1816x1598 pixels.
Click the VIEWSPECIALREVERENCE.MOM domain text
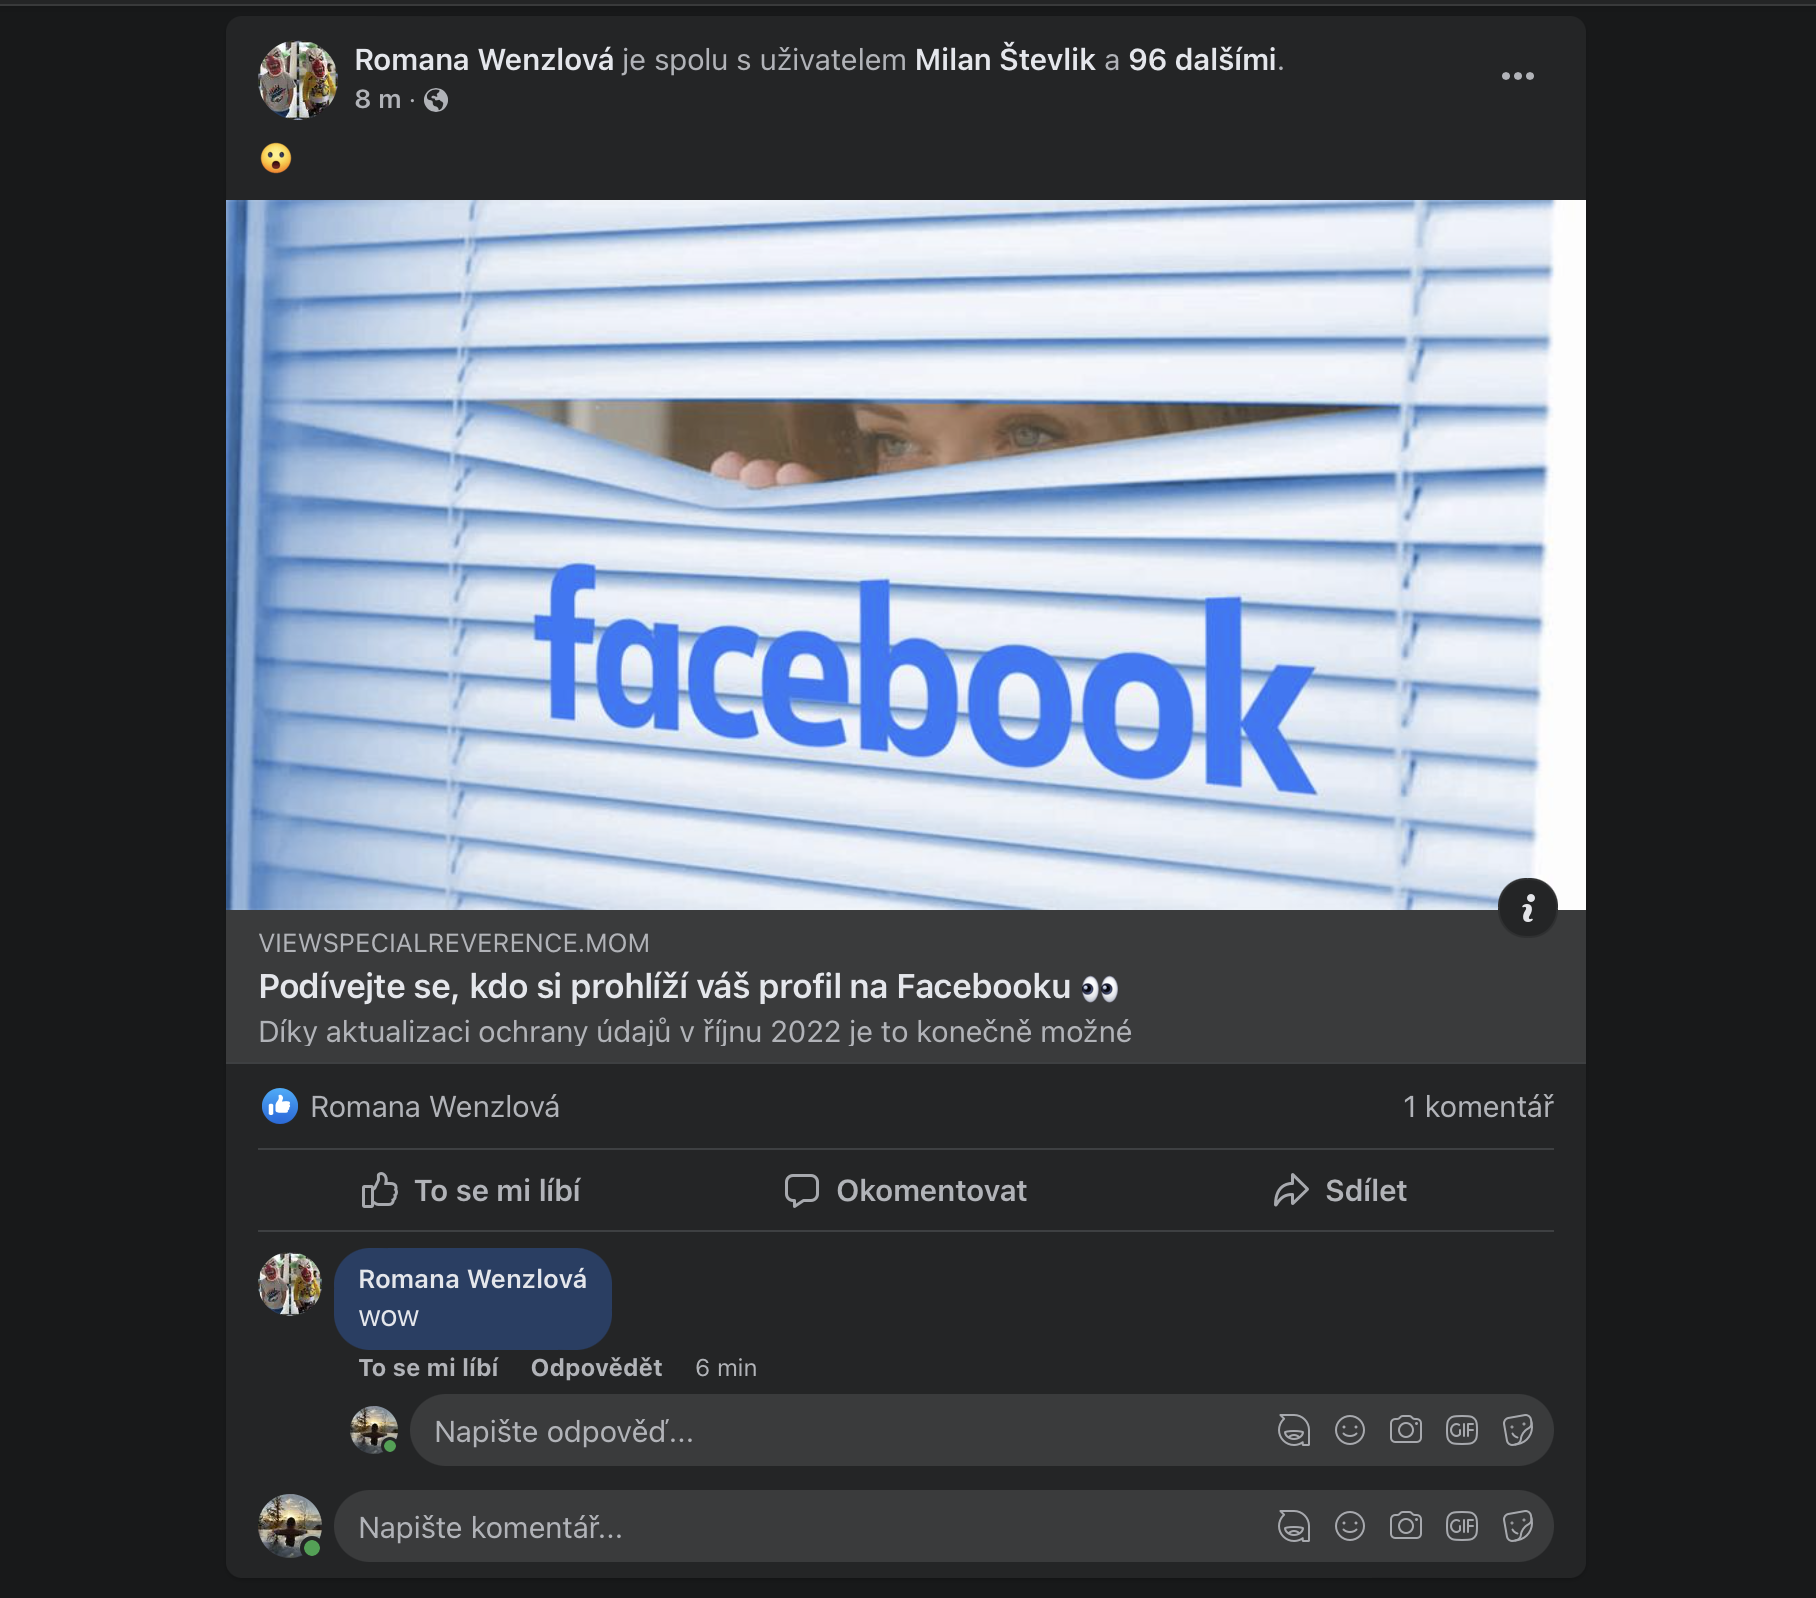[x=454, y=943]
